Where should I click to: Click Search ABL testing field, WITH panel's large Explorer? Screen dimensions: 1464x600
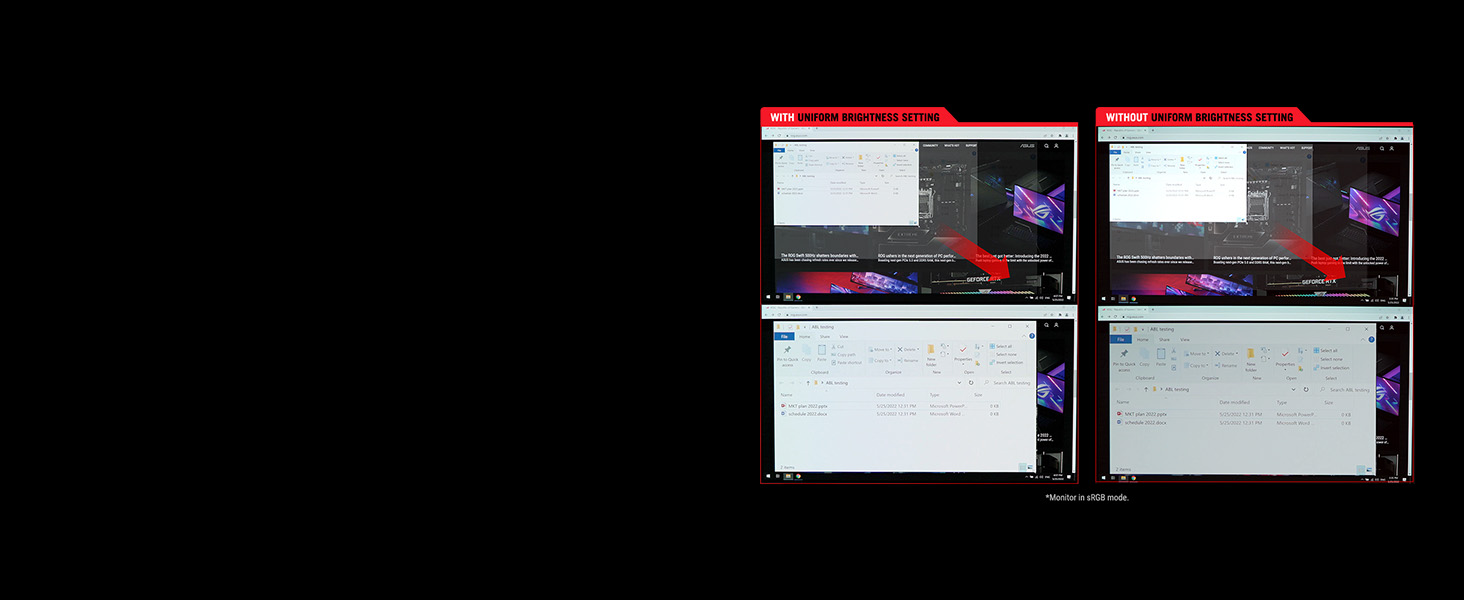[1008, 383]
